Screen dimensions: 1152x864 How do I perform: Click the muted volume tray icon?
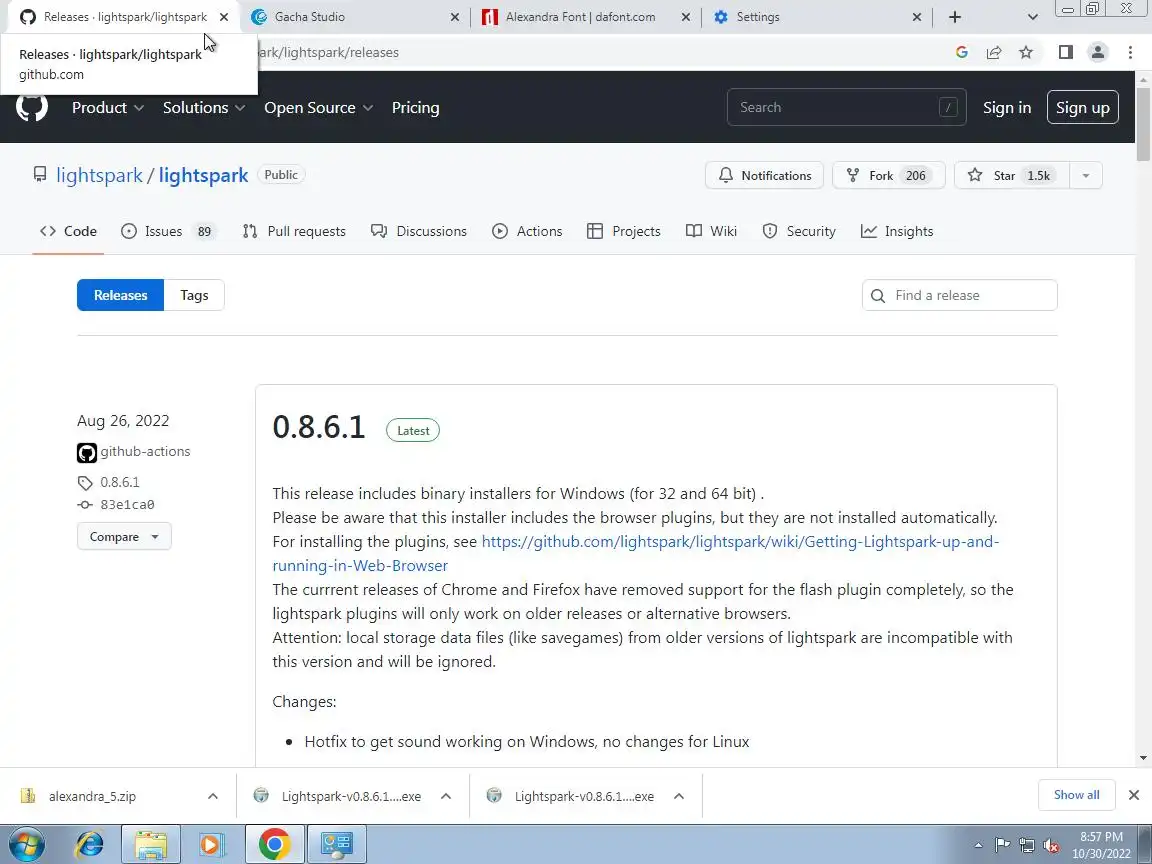coord(1051,846)
